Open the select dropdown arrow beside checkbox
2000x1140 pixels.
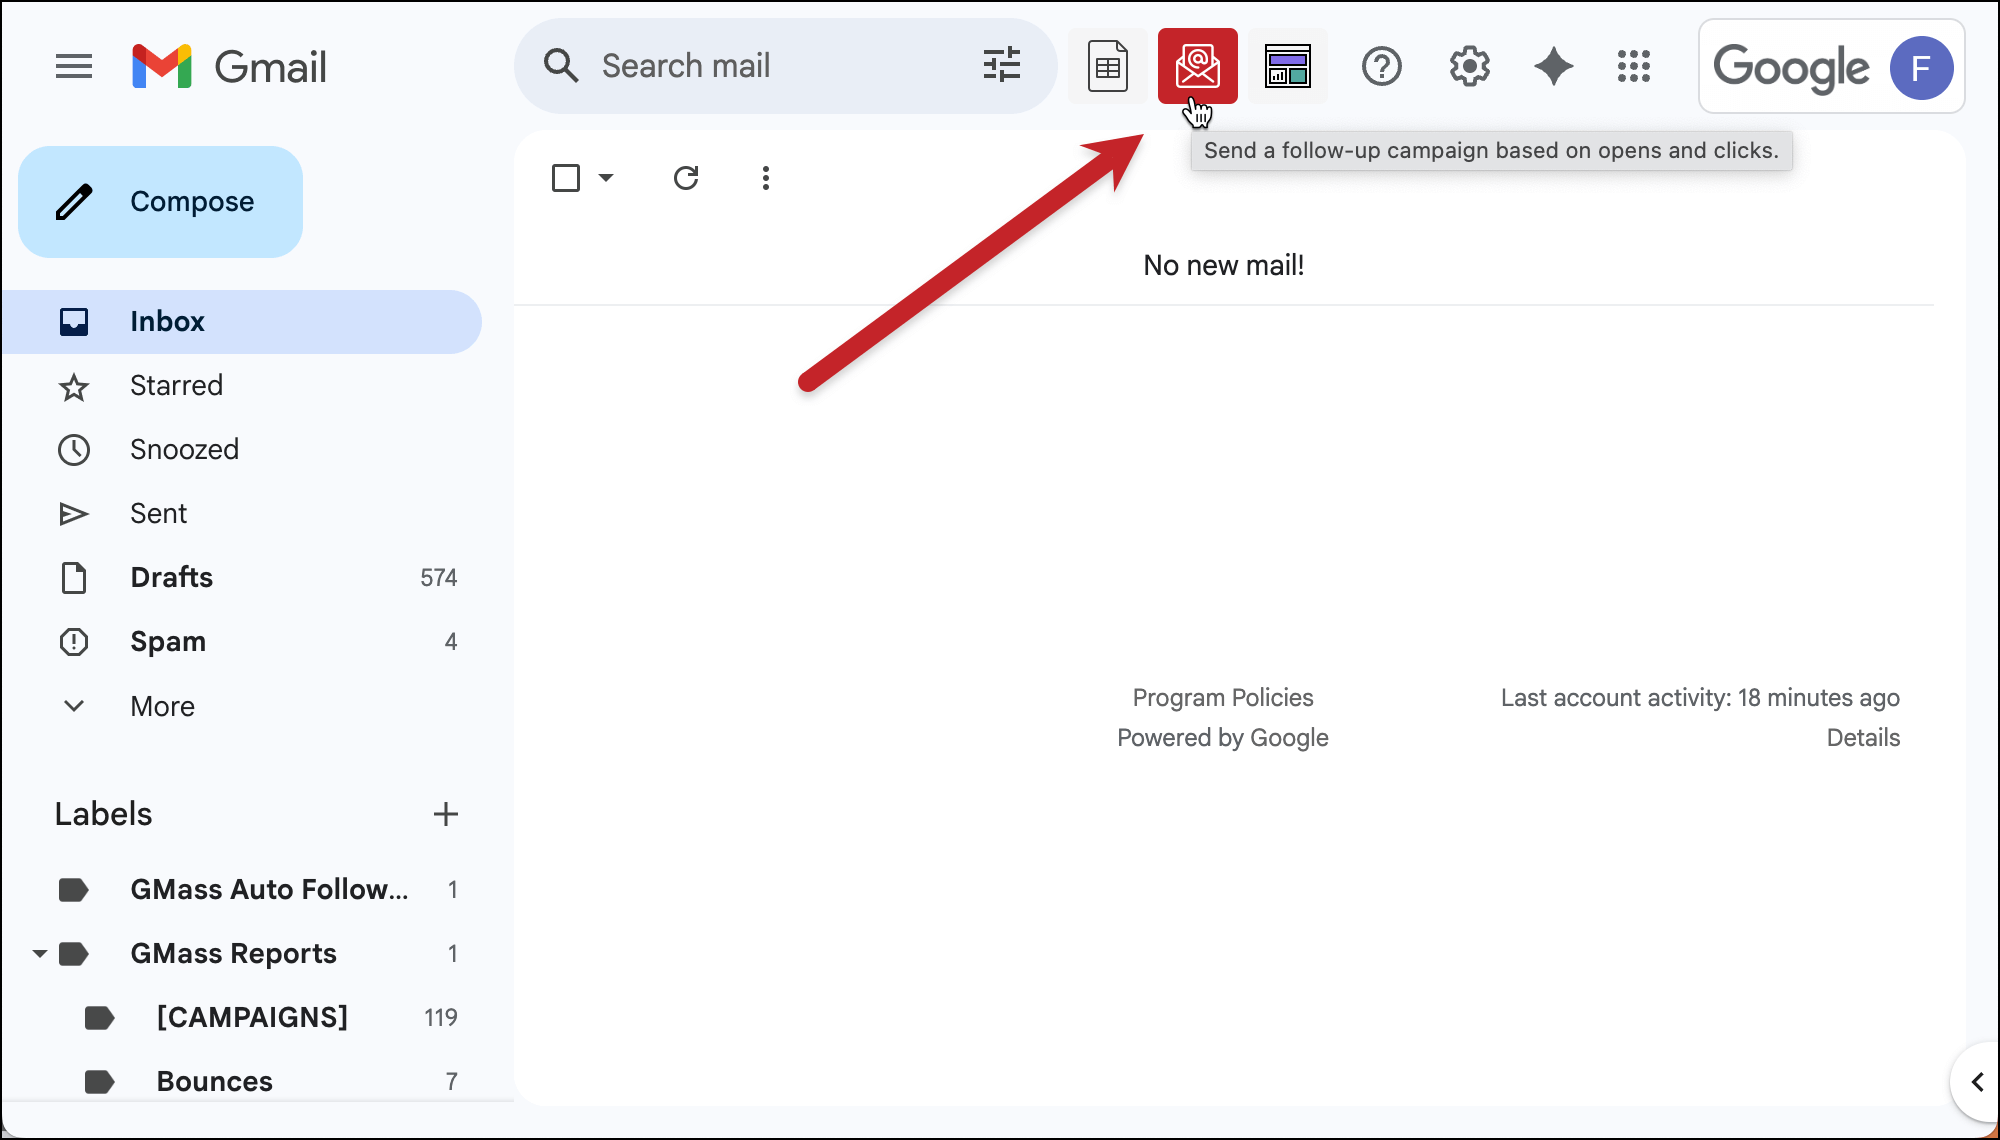pos(606,178)
